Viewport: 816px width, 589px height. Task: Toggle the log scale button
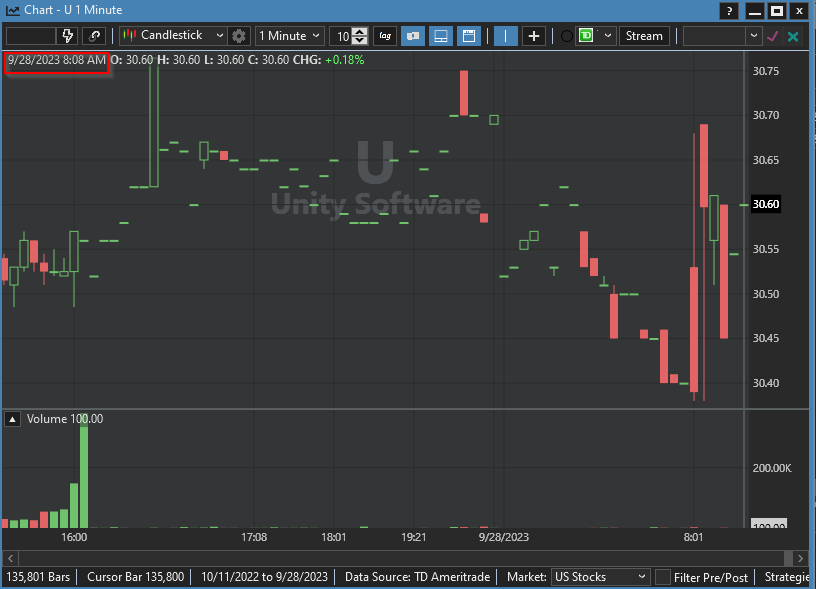click(x=385, y=36)
